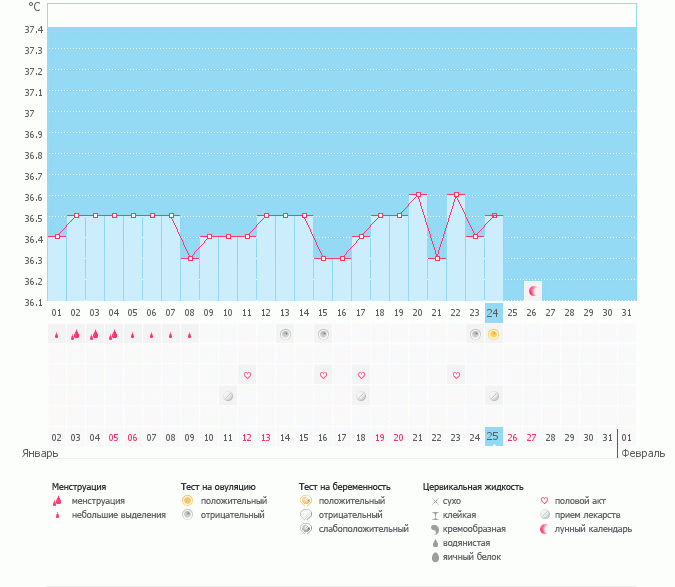Click highlighted cycle day 24 below the chart

coord(493,312)
